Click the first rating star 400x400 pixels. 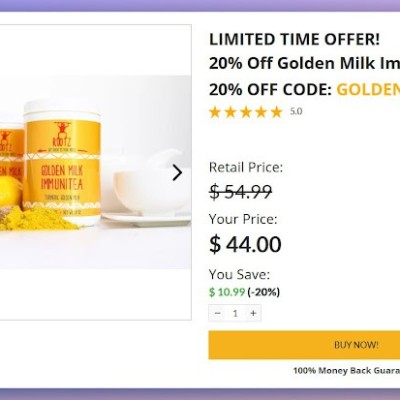[215, 112]
